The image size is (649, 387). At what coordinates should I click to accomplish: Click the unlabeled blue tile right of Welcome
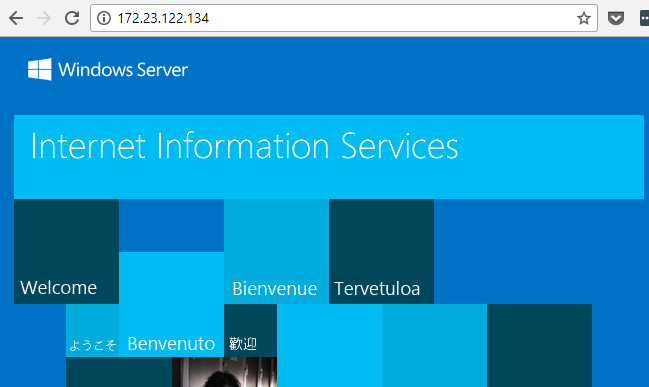click(171, 225)
